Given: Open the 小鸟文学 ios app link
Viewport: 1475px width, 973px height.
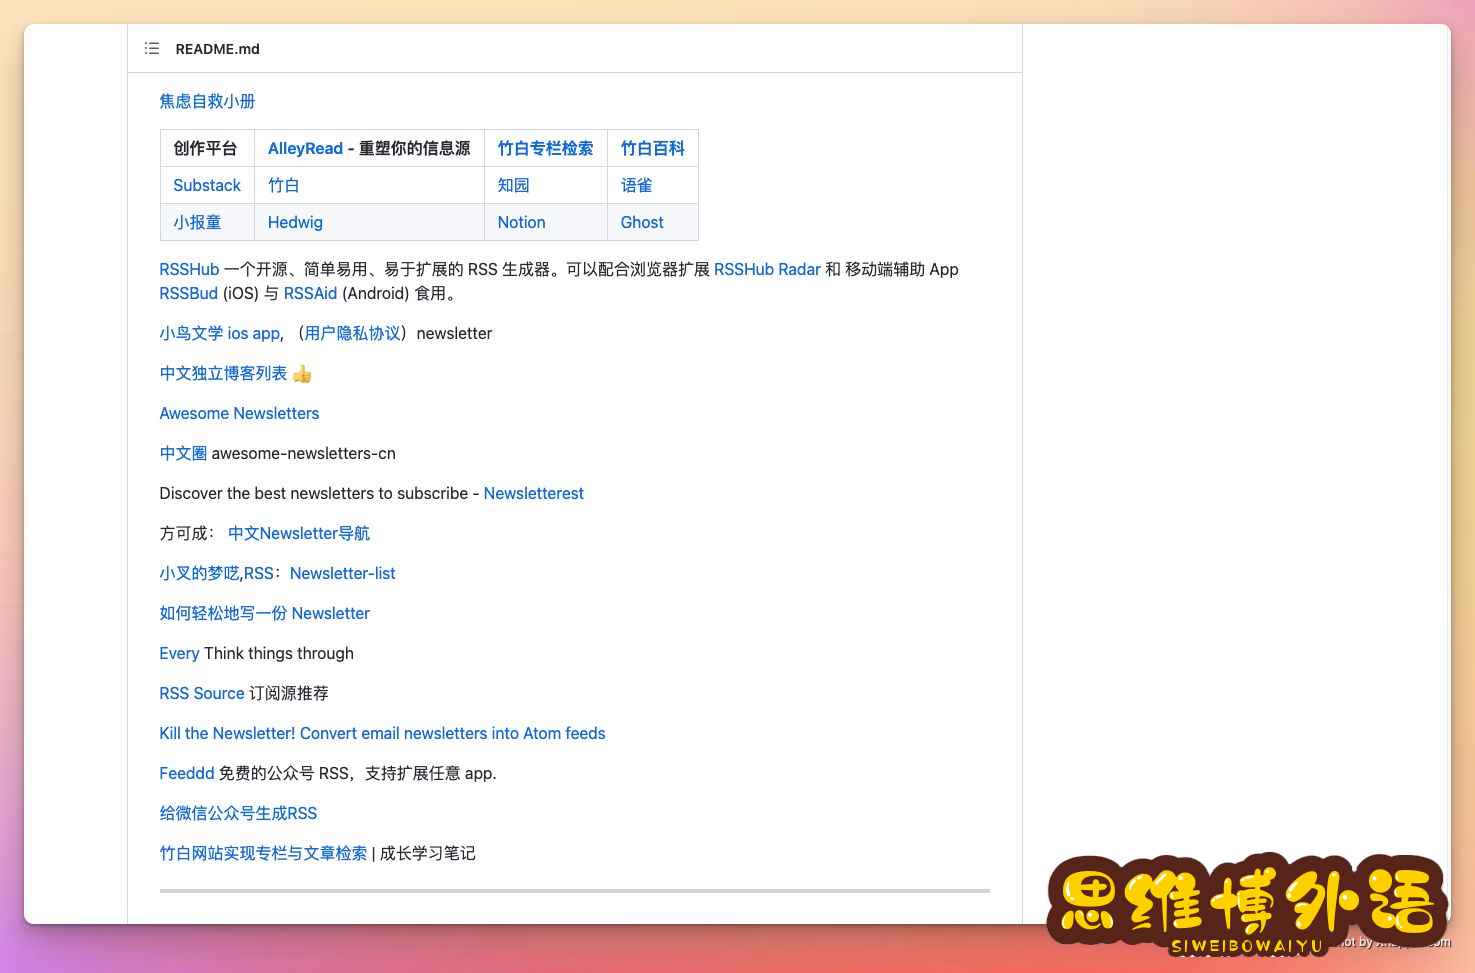Looking at the screenshot, I should (220, 333).
